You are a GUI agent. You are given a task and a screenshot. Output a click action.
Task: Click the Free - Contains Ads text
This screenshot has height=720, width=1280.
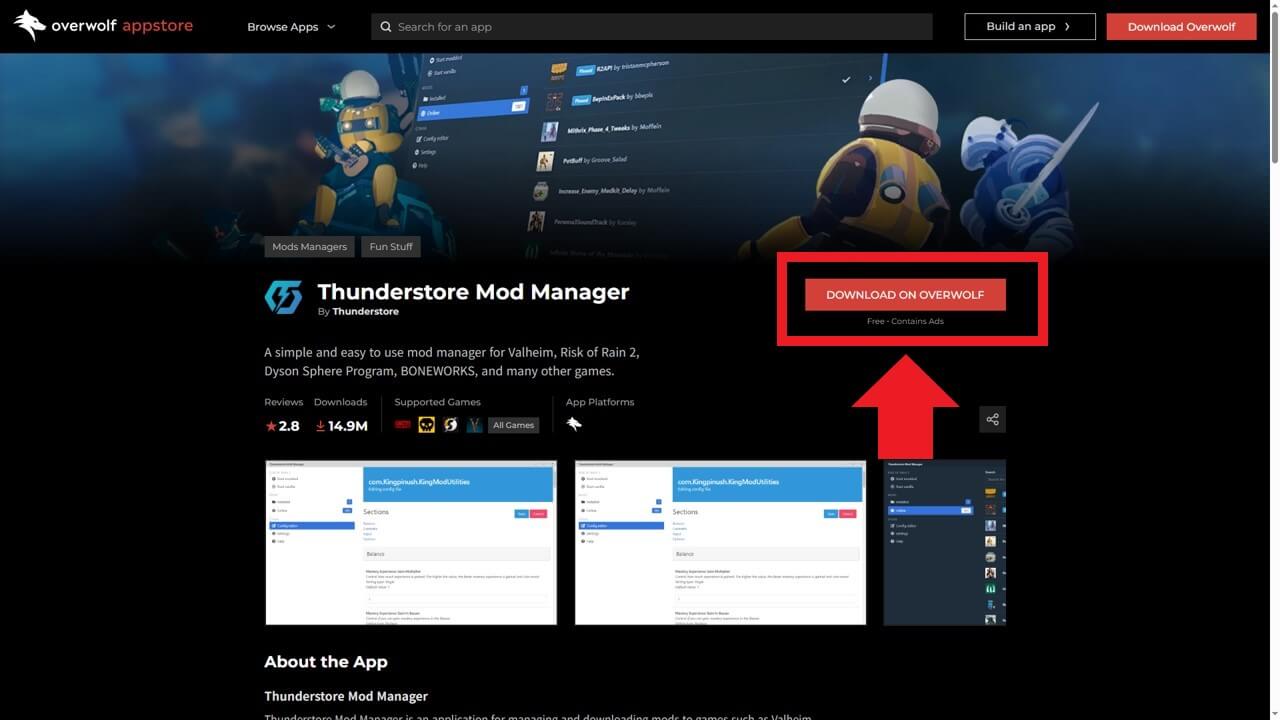(x=905, y=322)
